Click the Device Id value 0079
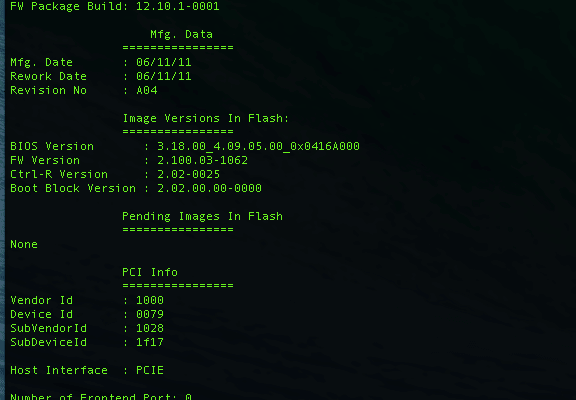576x400 pixels. click(x=150, y=314)
